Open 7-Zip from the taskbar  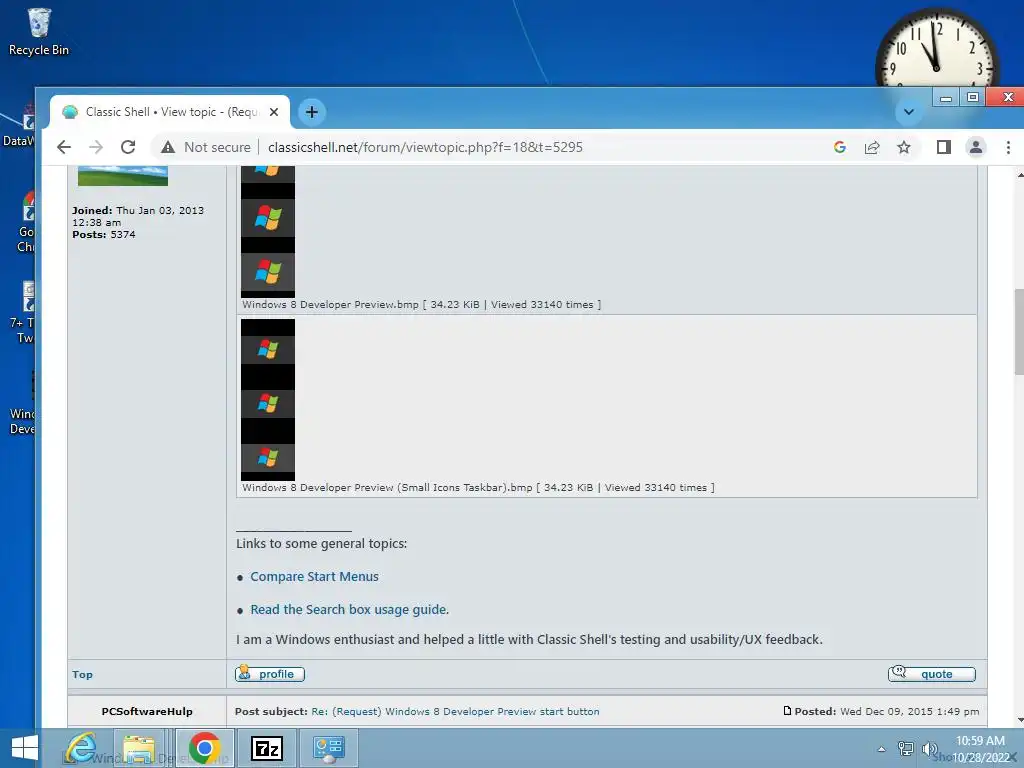tap(266, 748)
